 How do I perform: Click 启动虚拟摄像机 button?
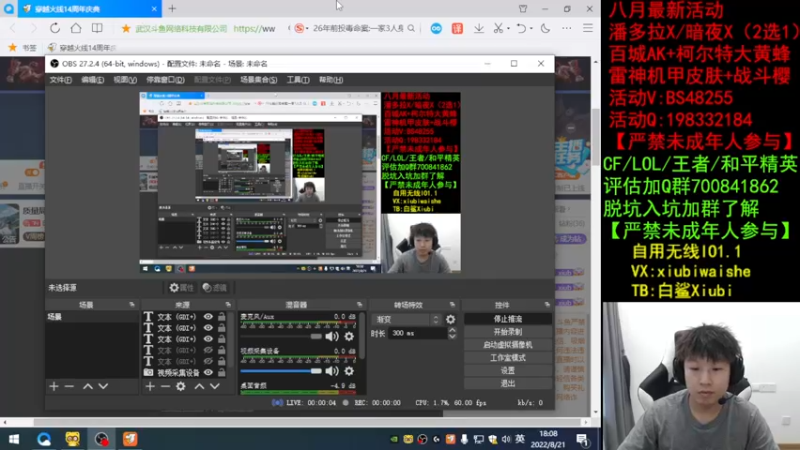click(x=508, y=345)
